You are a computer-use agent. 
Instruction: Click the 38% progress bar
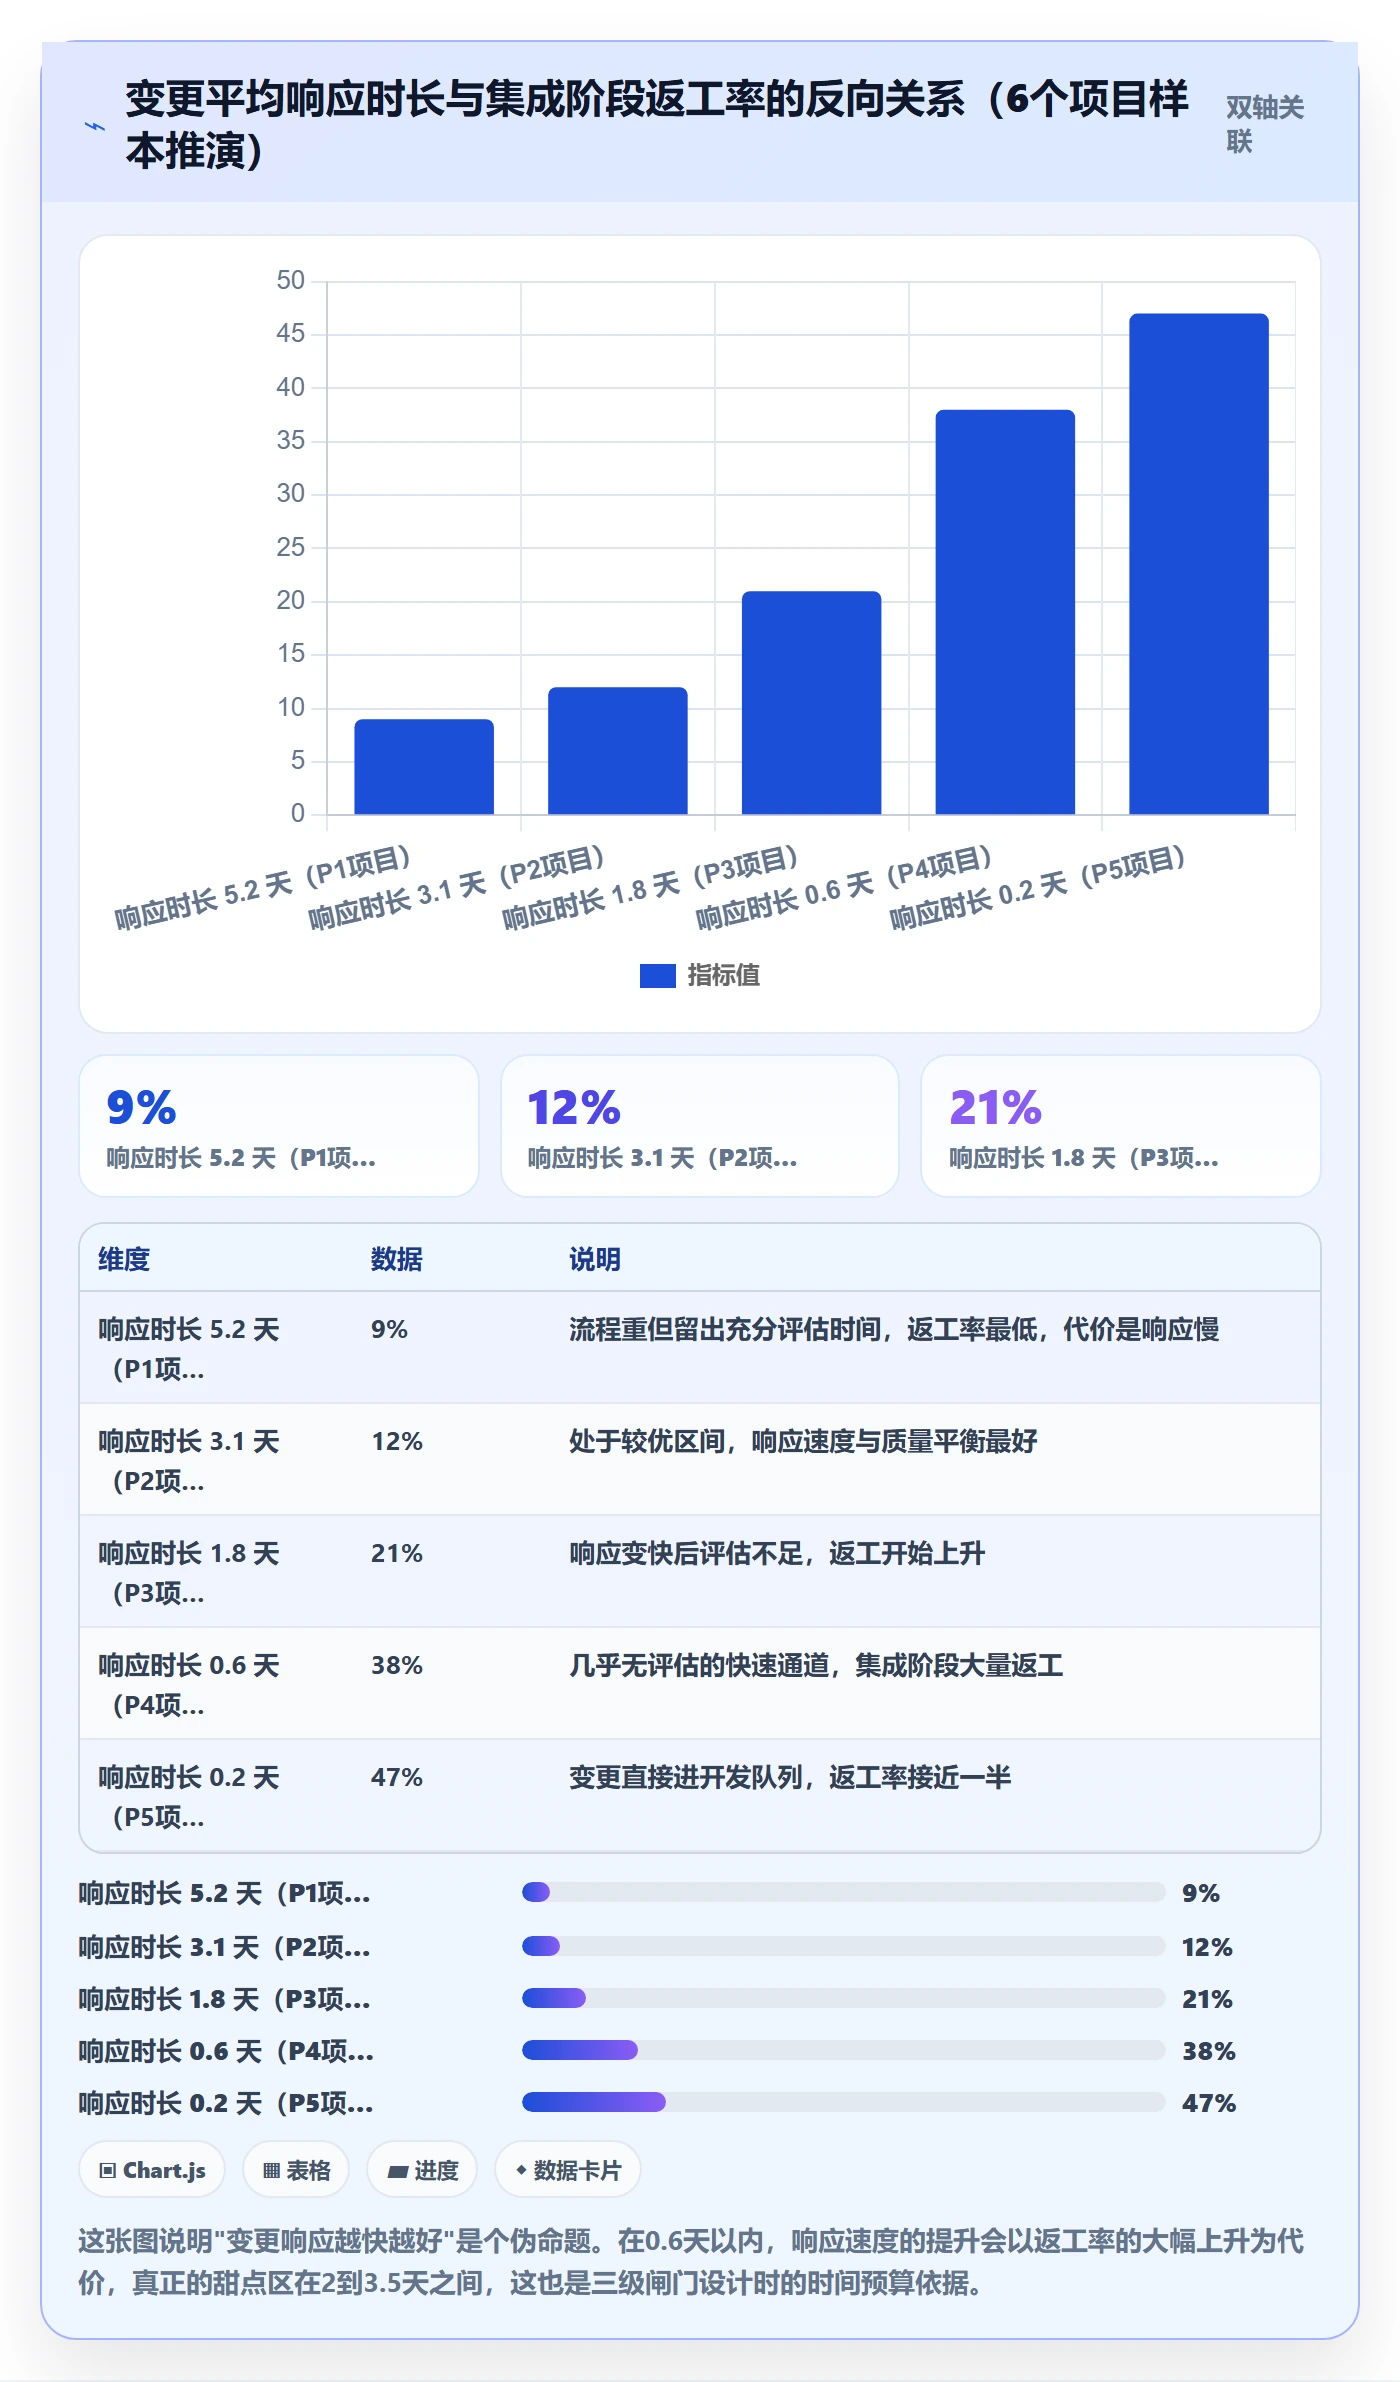pyautogui.click(x=843, y=2050)
